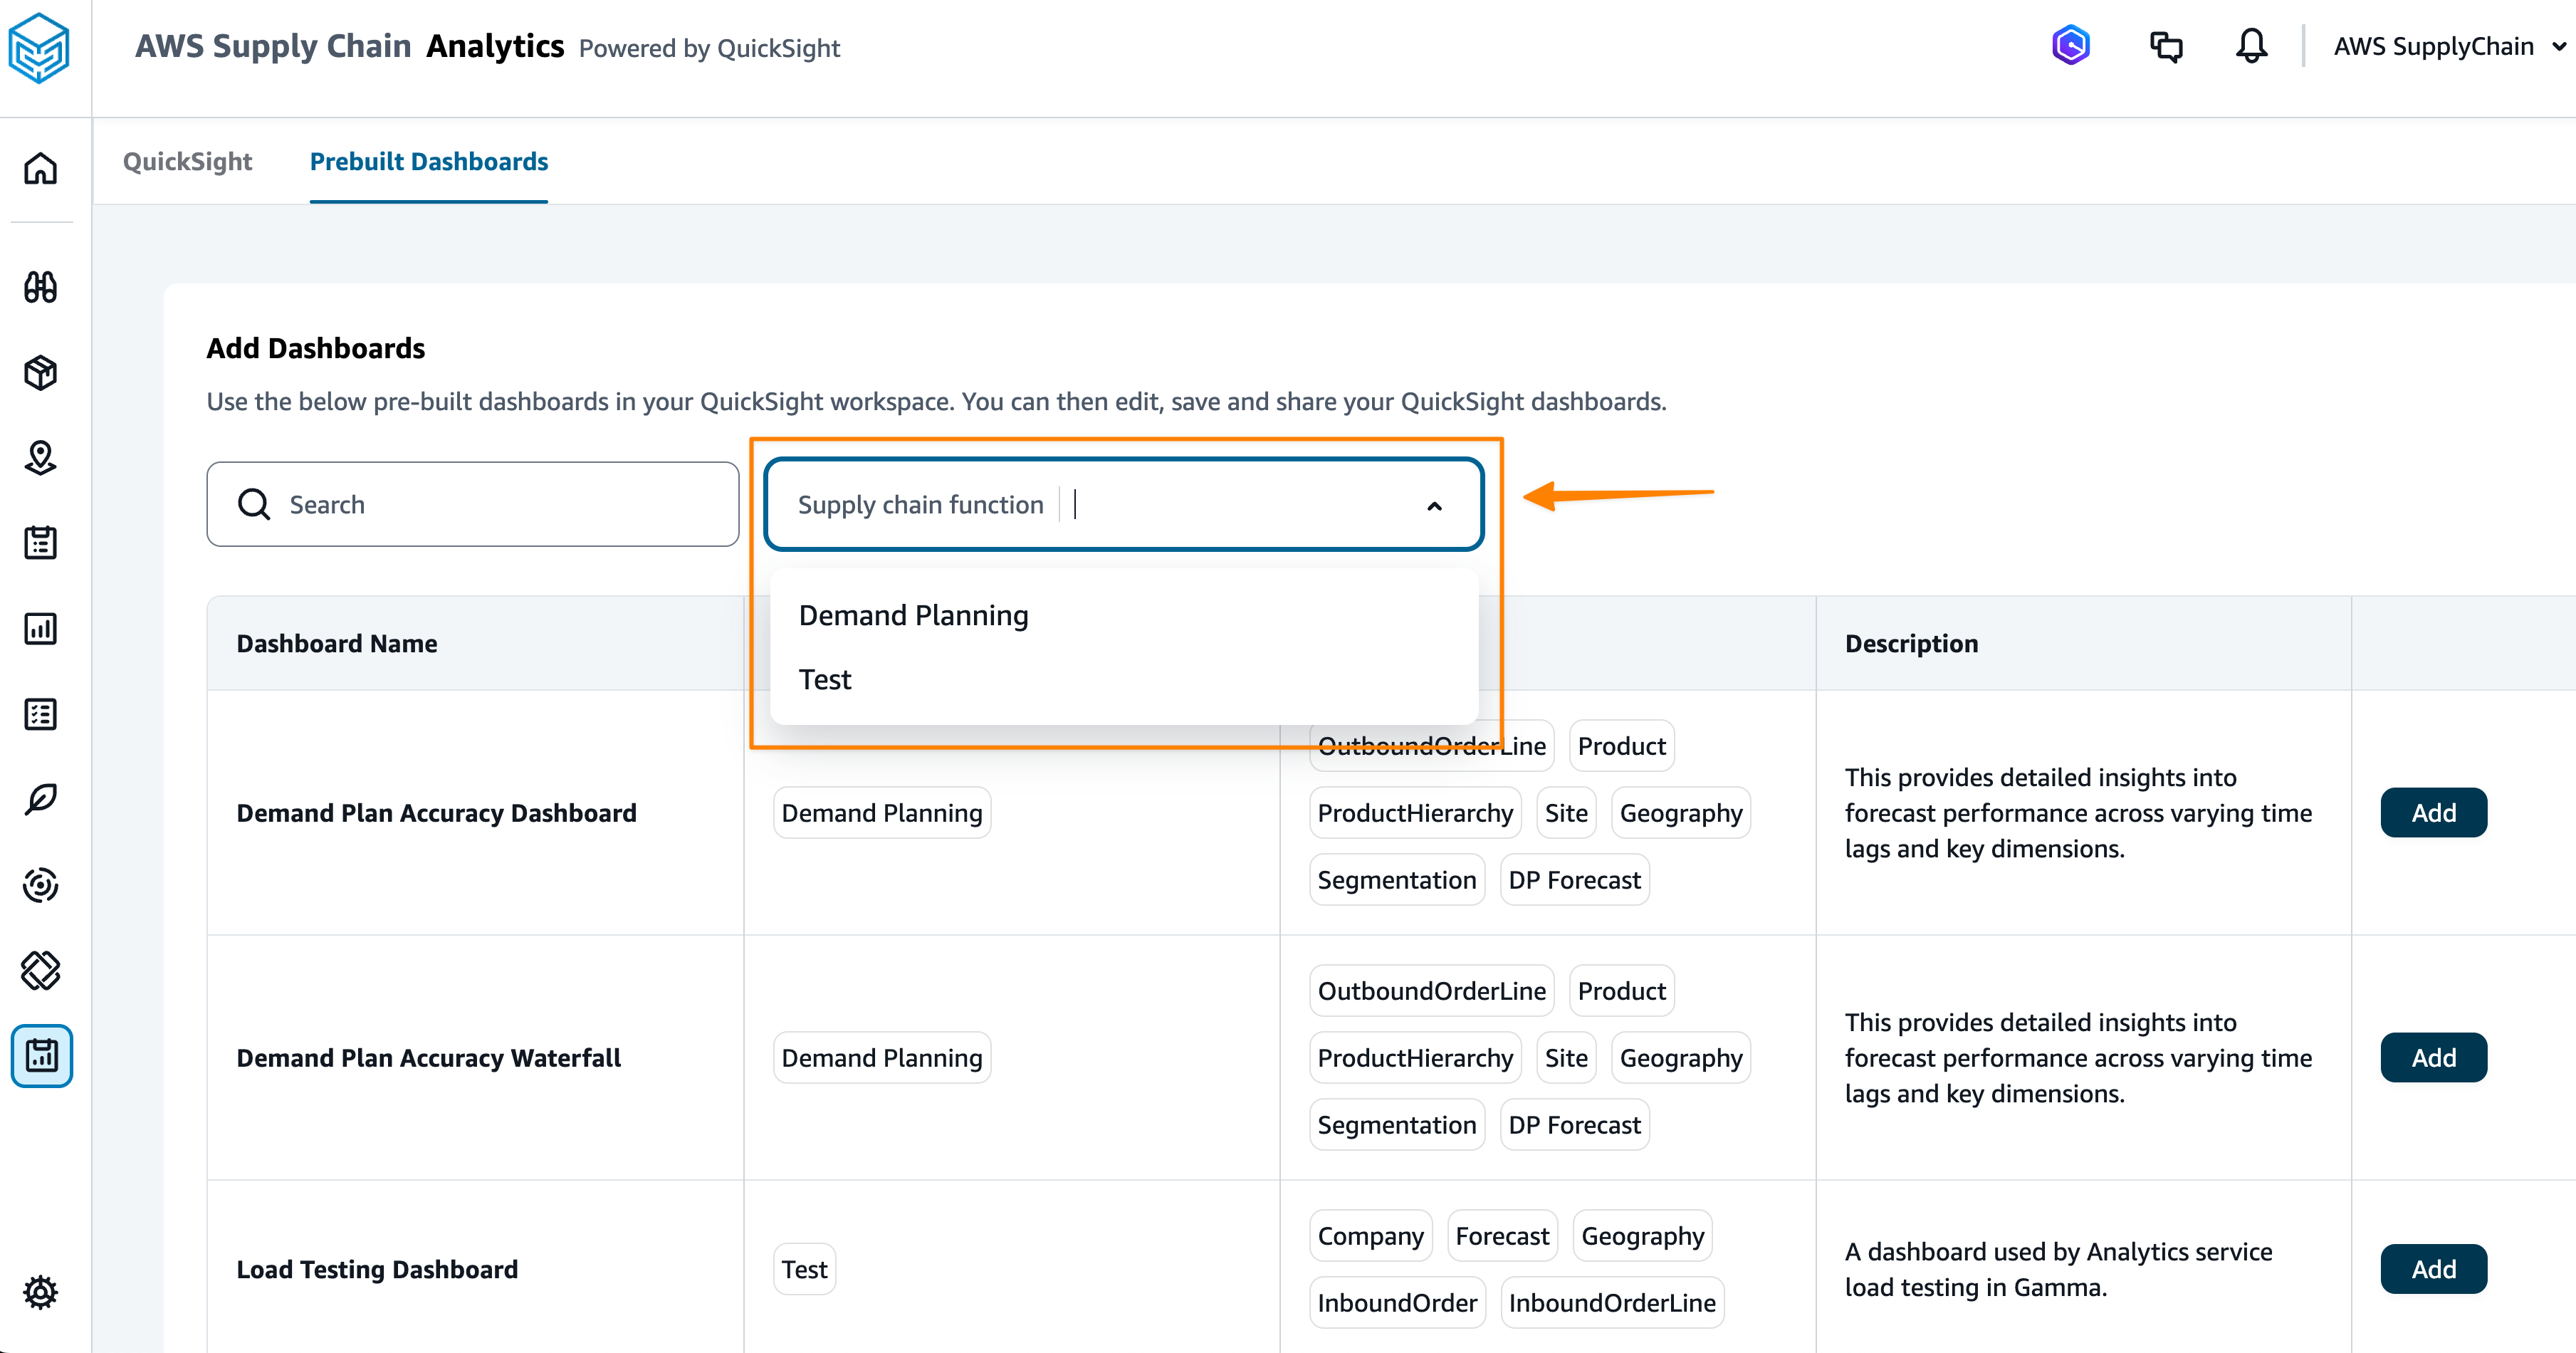Click the settings gear icon
Viewport: 2576px width, 1353px height.
click(x=40, y=1291)
